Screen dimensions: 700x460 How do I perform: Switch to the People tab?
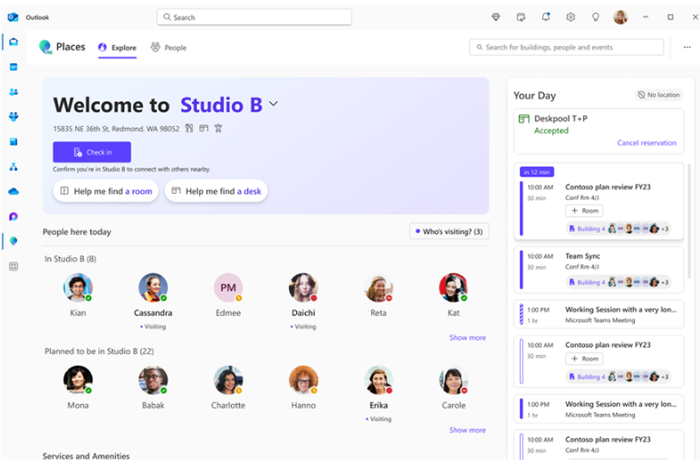tap(169, 47)
